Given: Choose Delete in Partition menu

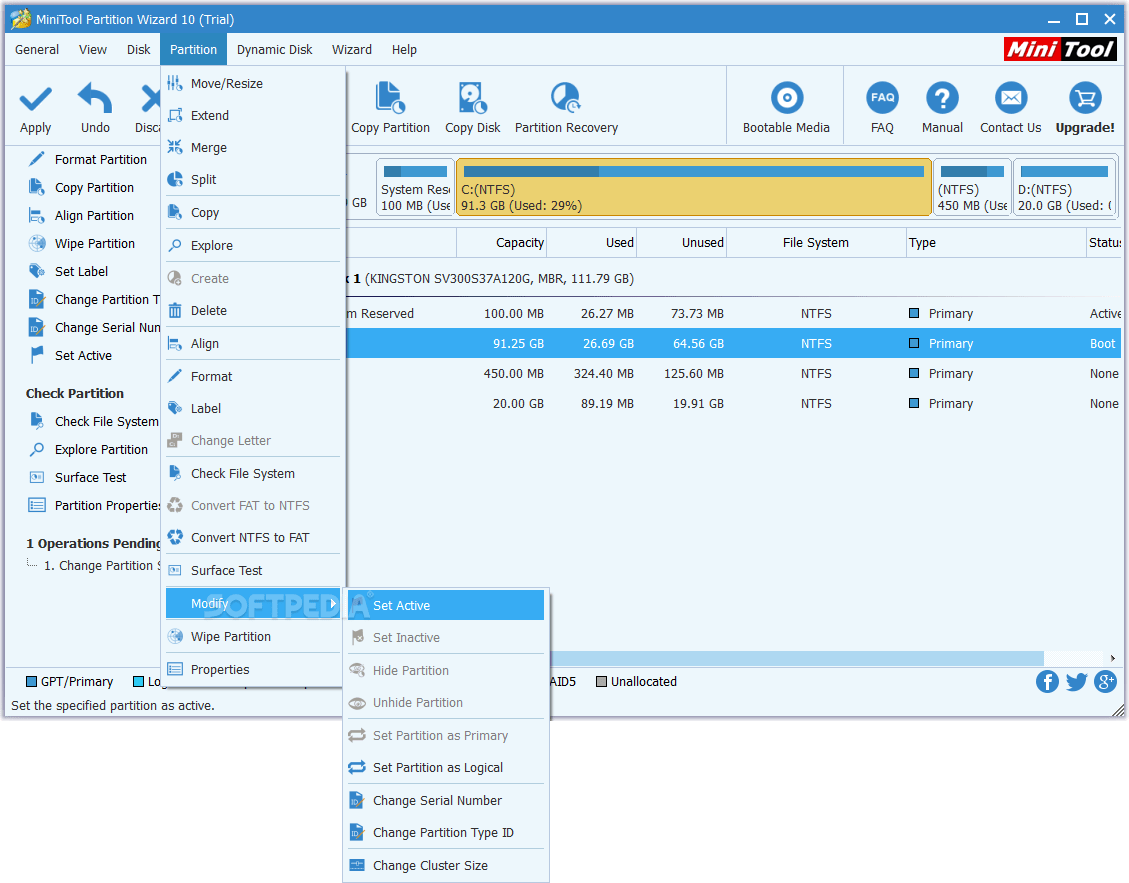Looking at the screenshot, I should click(253, 310).
